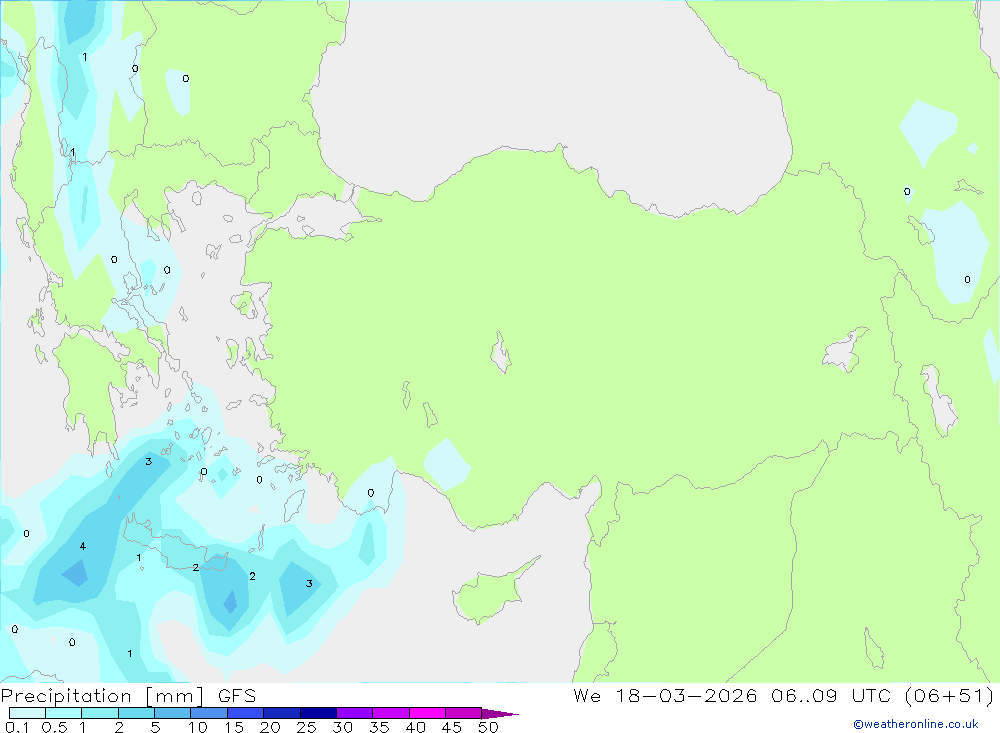
Task: Click the magenta swatch between 40 and 45
Action: [427, 713]
